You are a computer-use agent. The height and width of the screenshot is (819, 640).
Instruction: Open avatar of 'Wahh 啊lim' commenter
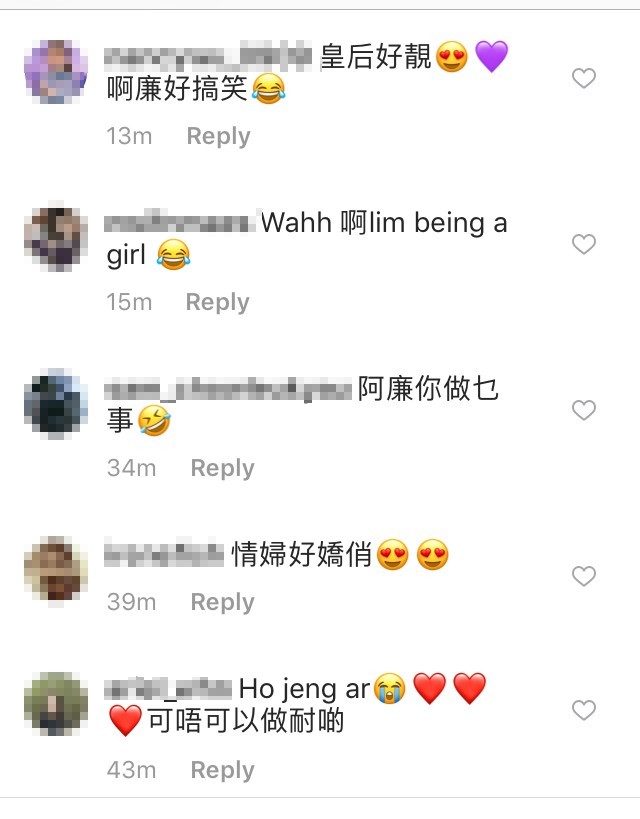pos(56,238)
